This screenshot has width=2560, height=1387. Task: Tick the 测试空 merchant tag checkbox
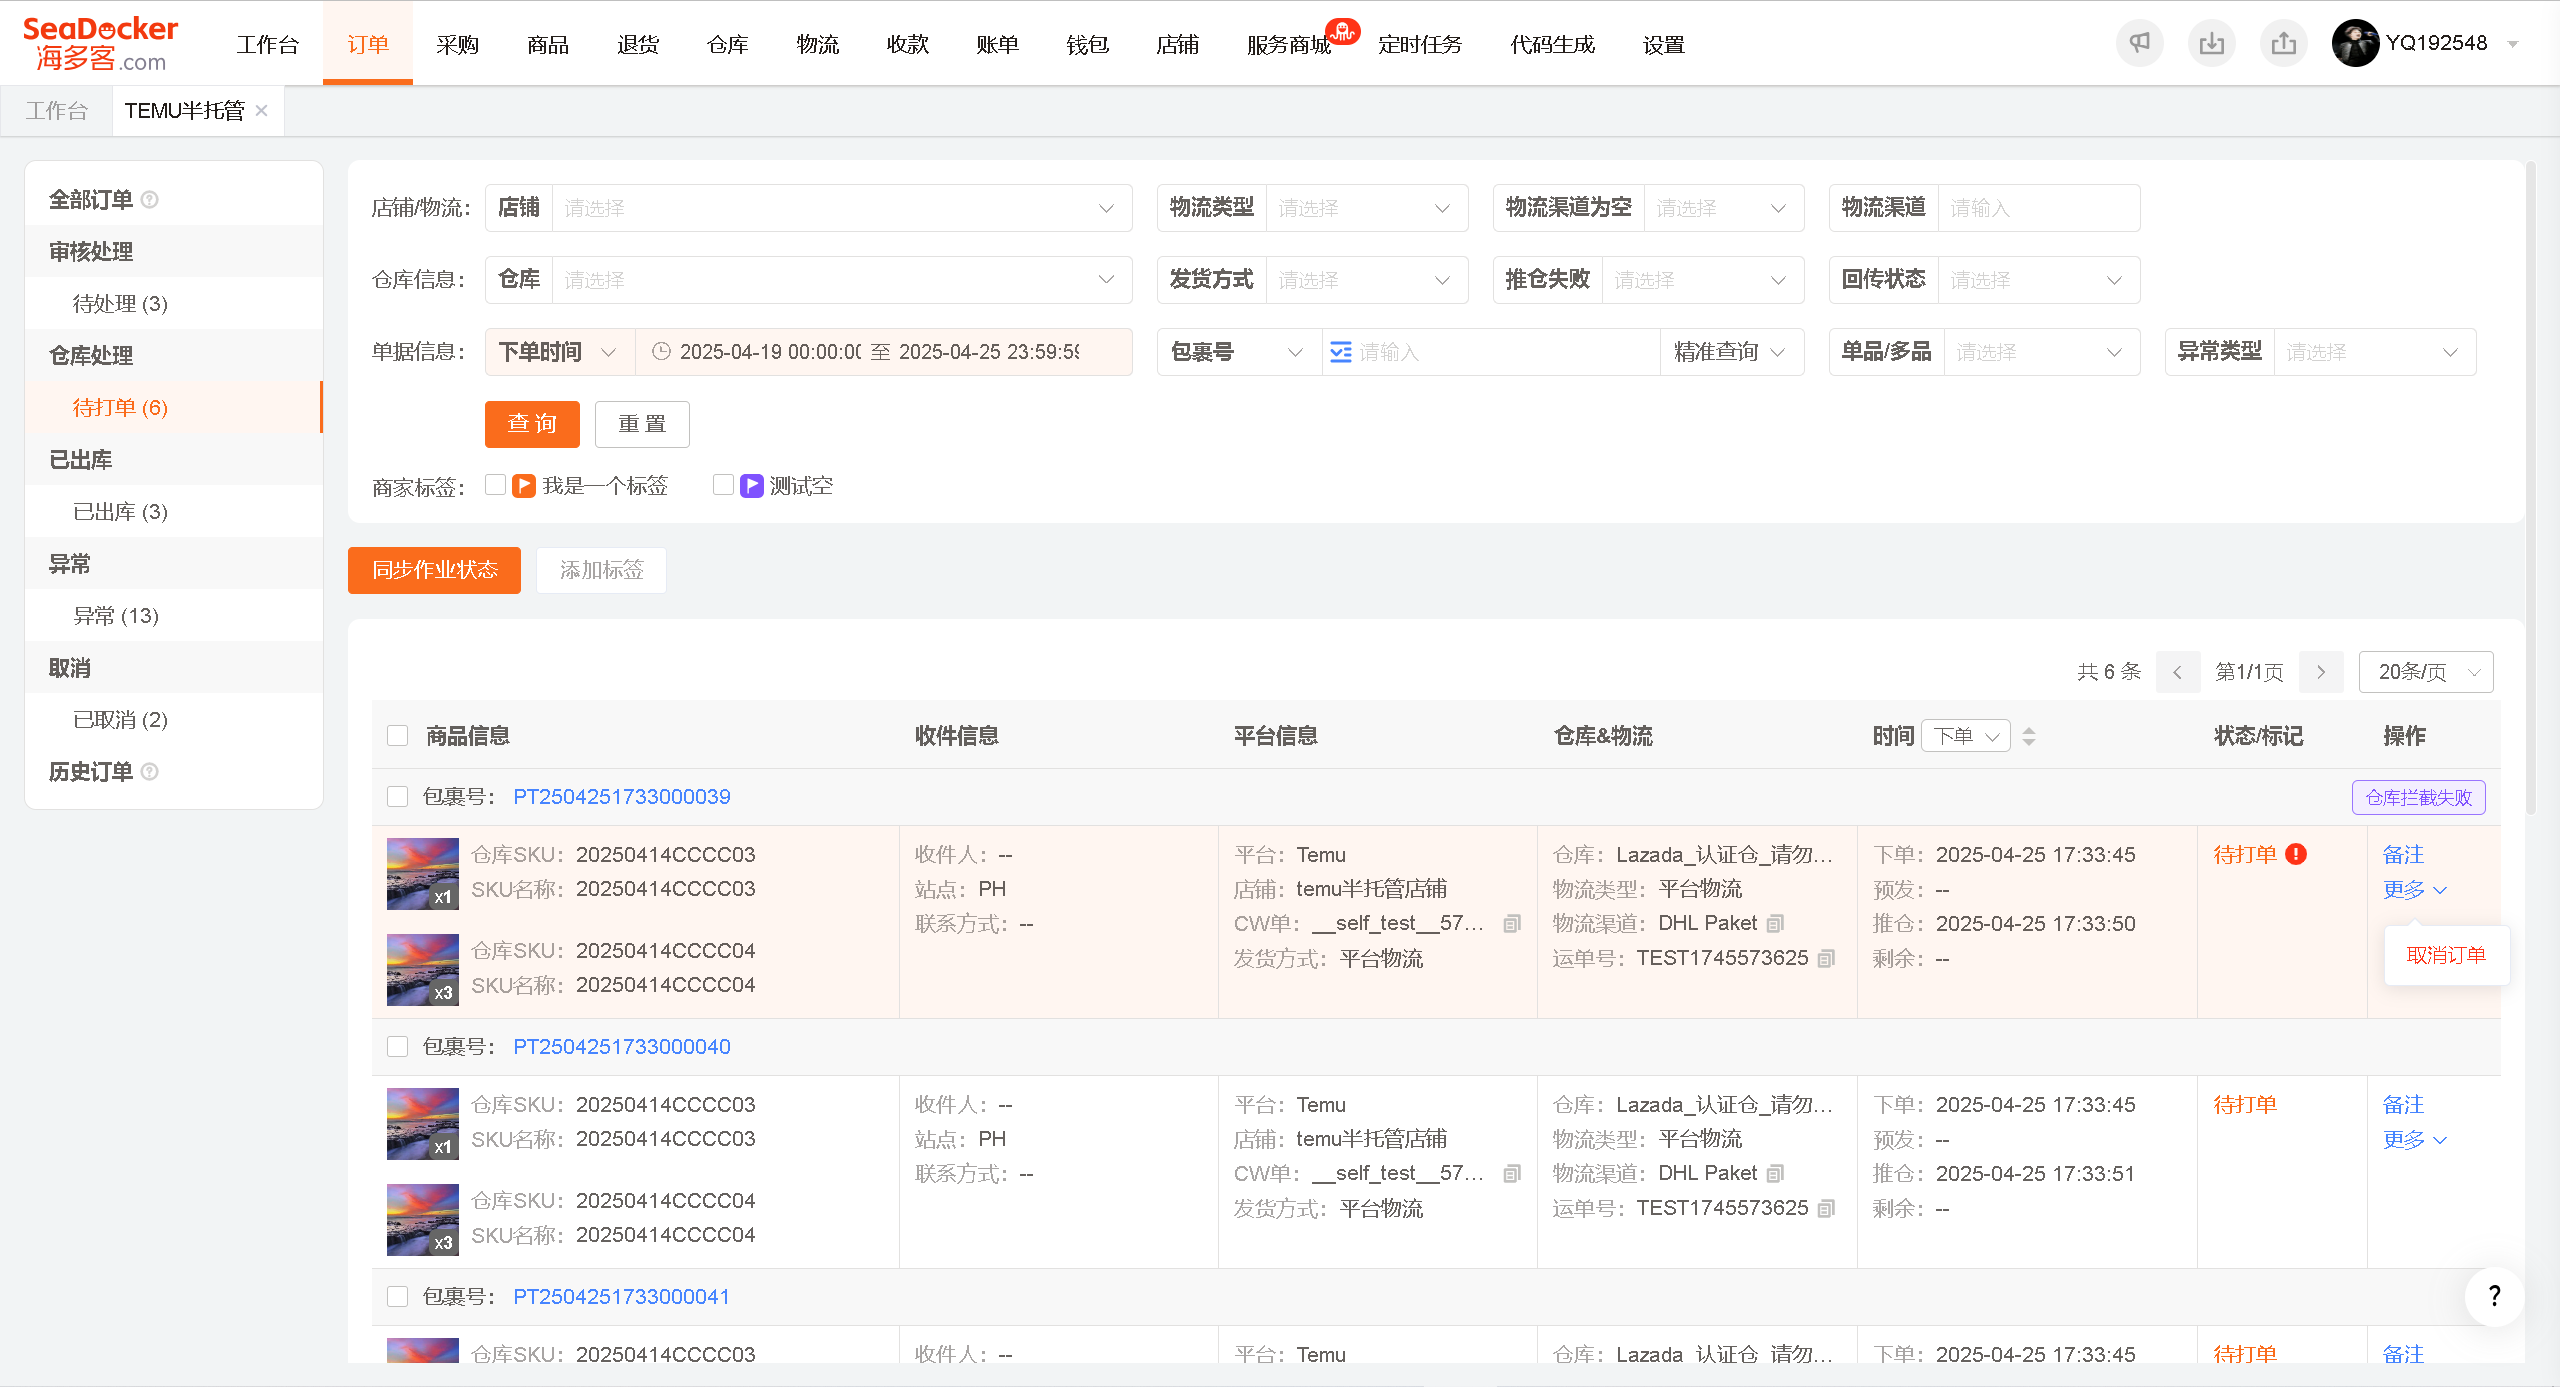[723, 485]
